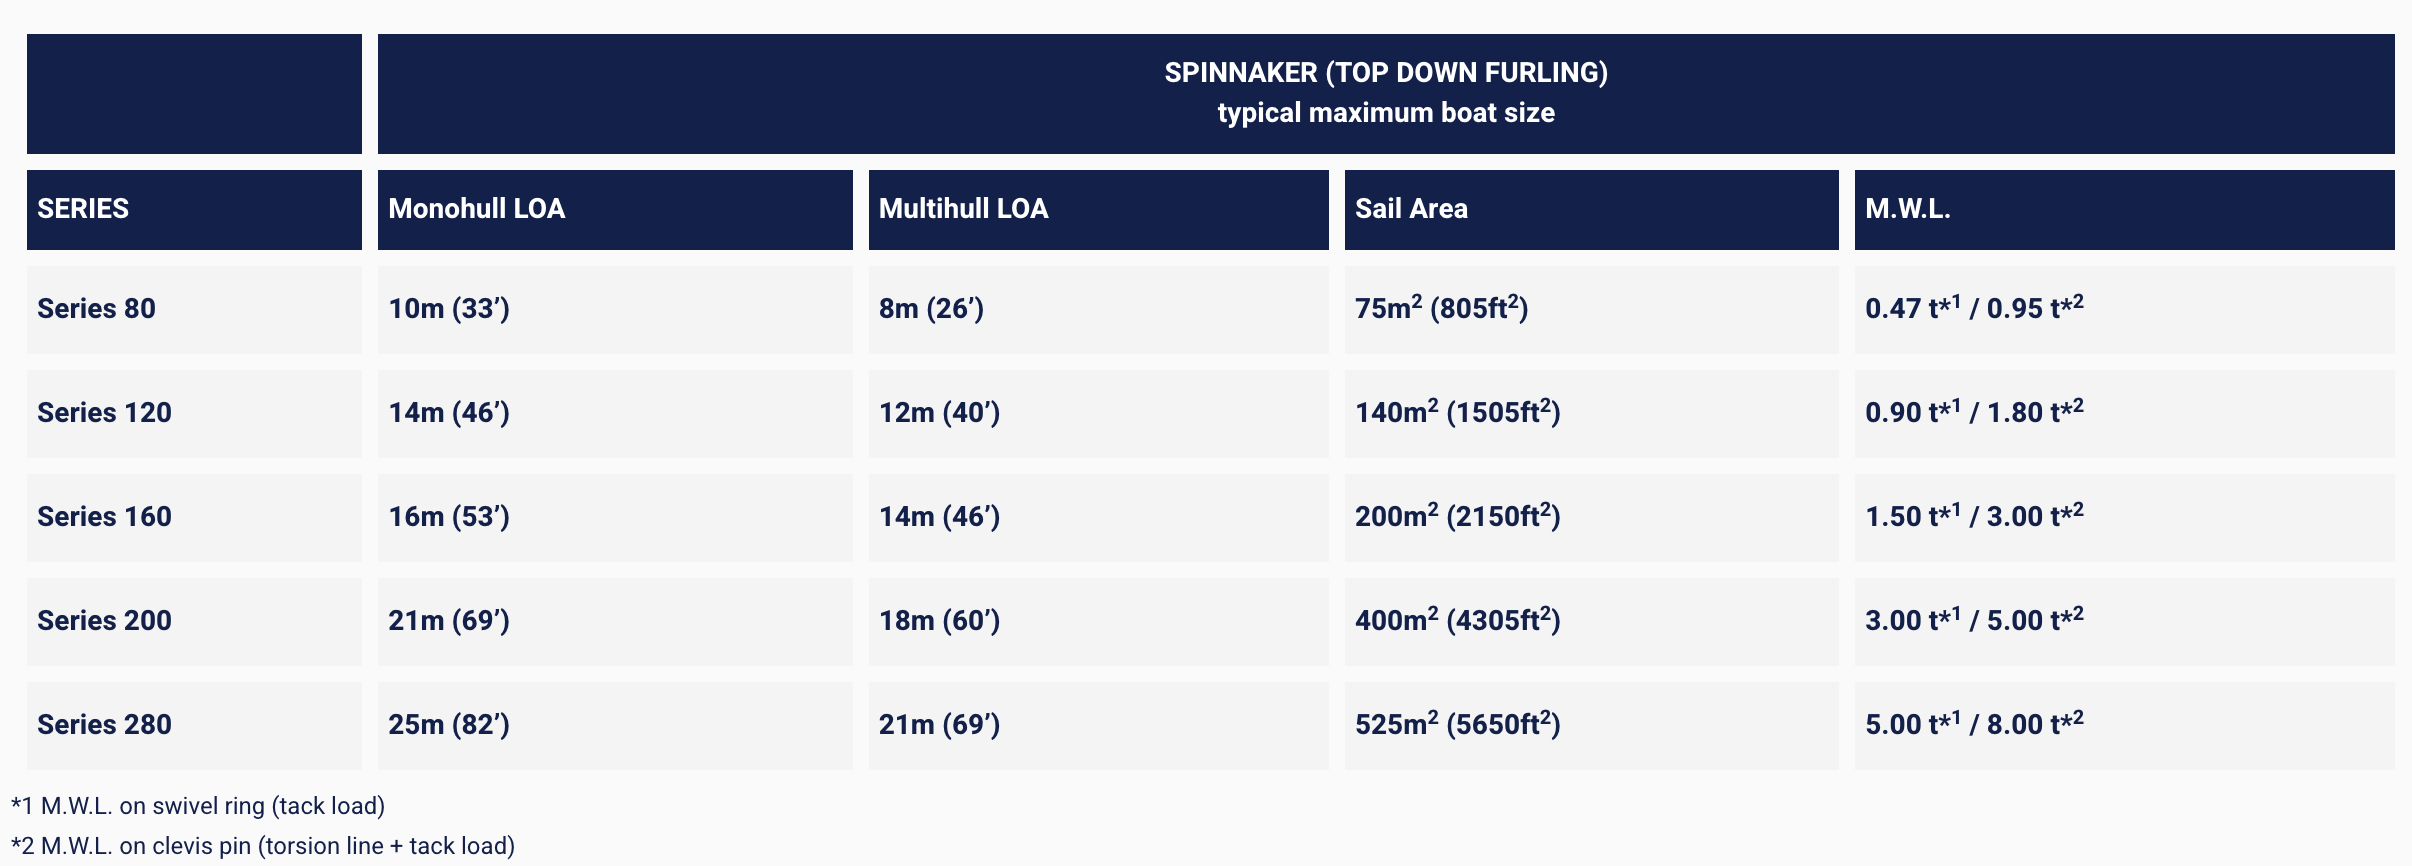Click the 3.00 t / 5.00 t load cell
The width and height of the screenshot is (2412, 866).
click(1974, 621)
